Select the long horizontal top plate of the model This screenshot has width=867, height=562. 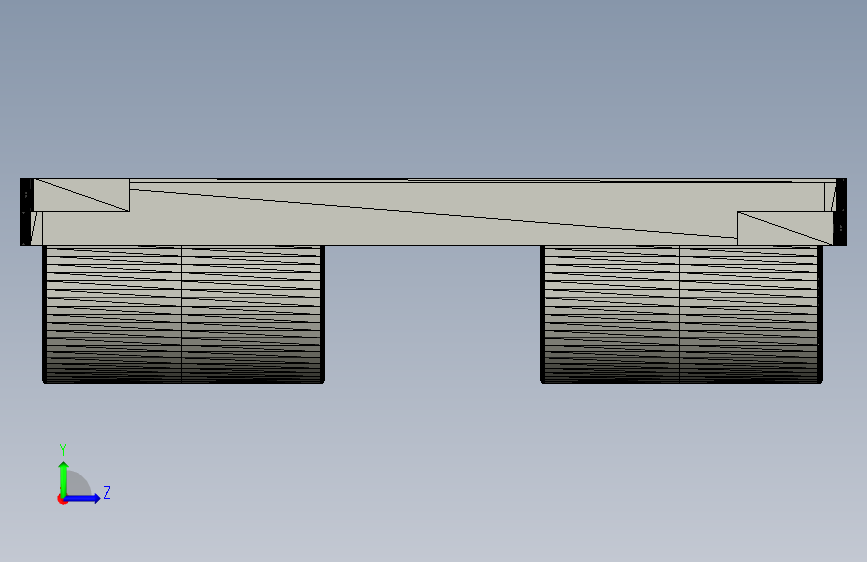pos(434,212)
